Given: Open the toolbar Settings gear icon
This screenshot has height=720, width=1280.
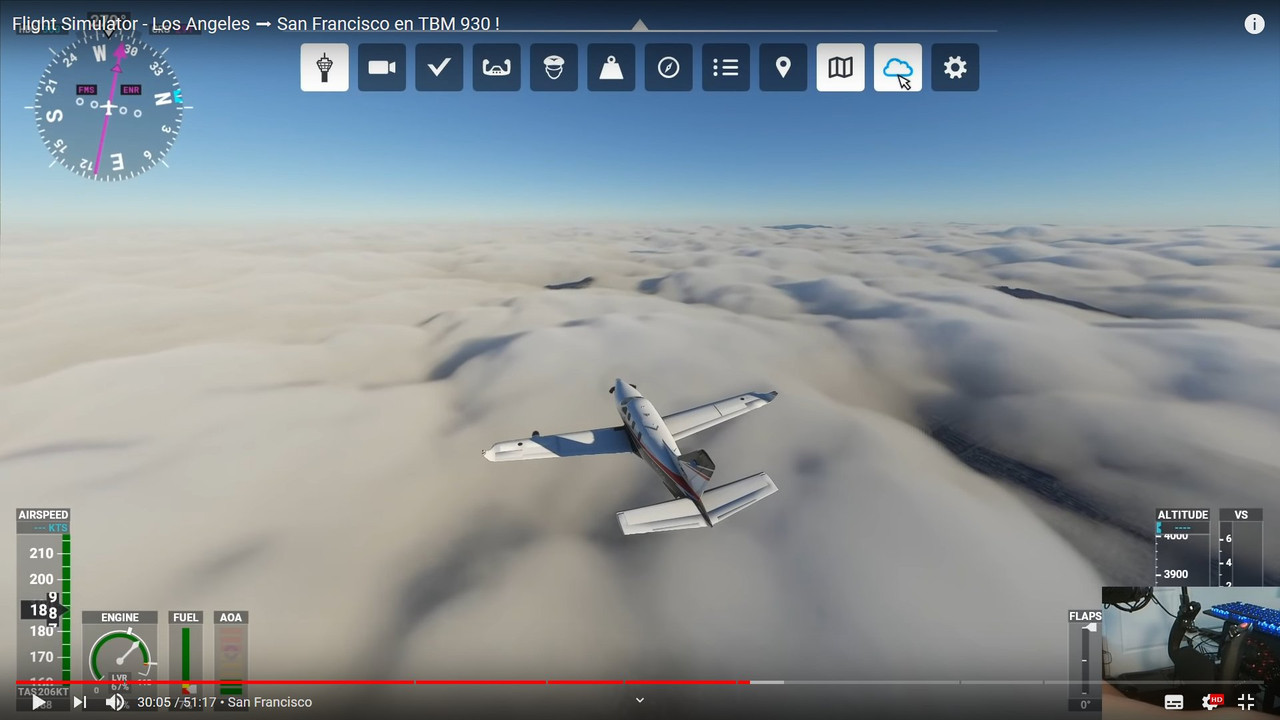Looking at the screenshot, I should (955, 68).
